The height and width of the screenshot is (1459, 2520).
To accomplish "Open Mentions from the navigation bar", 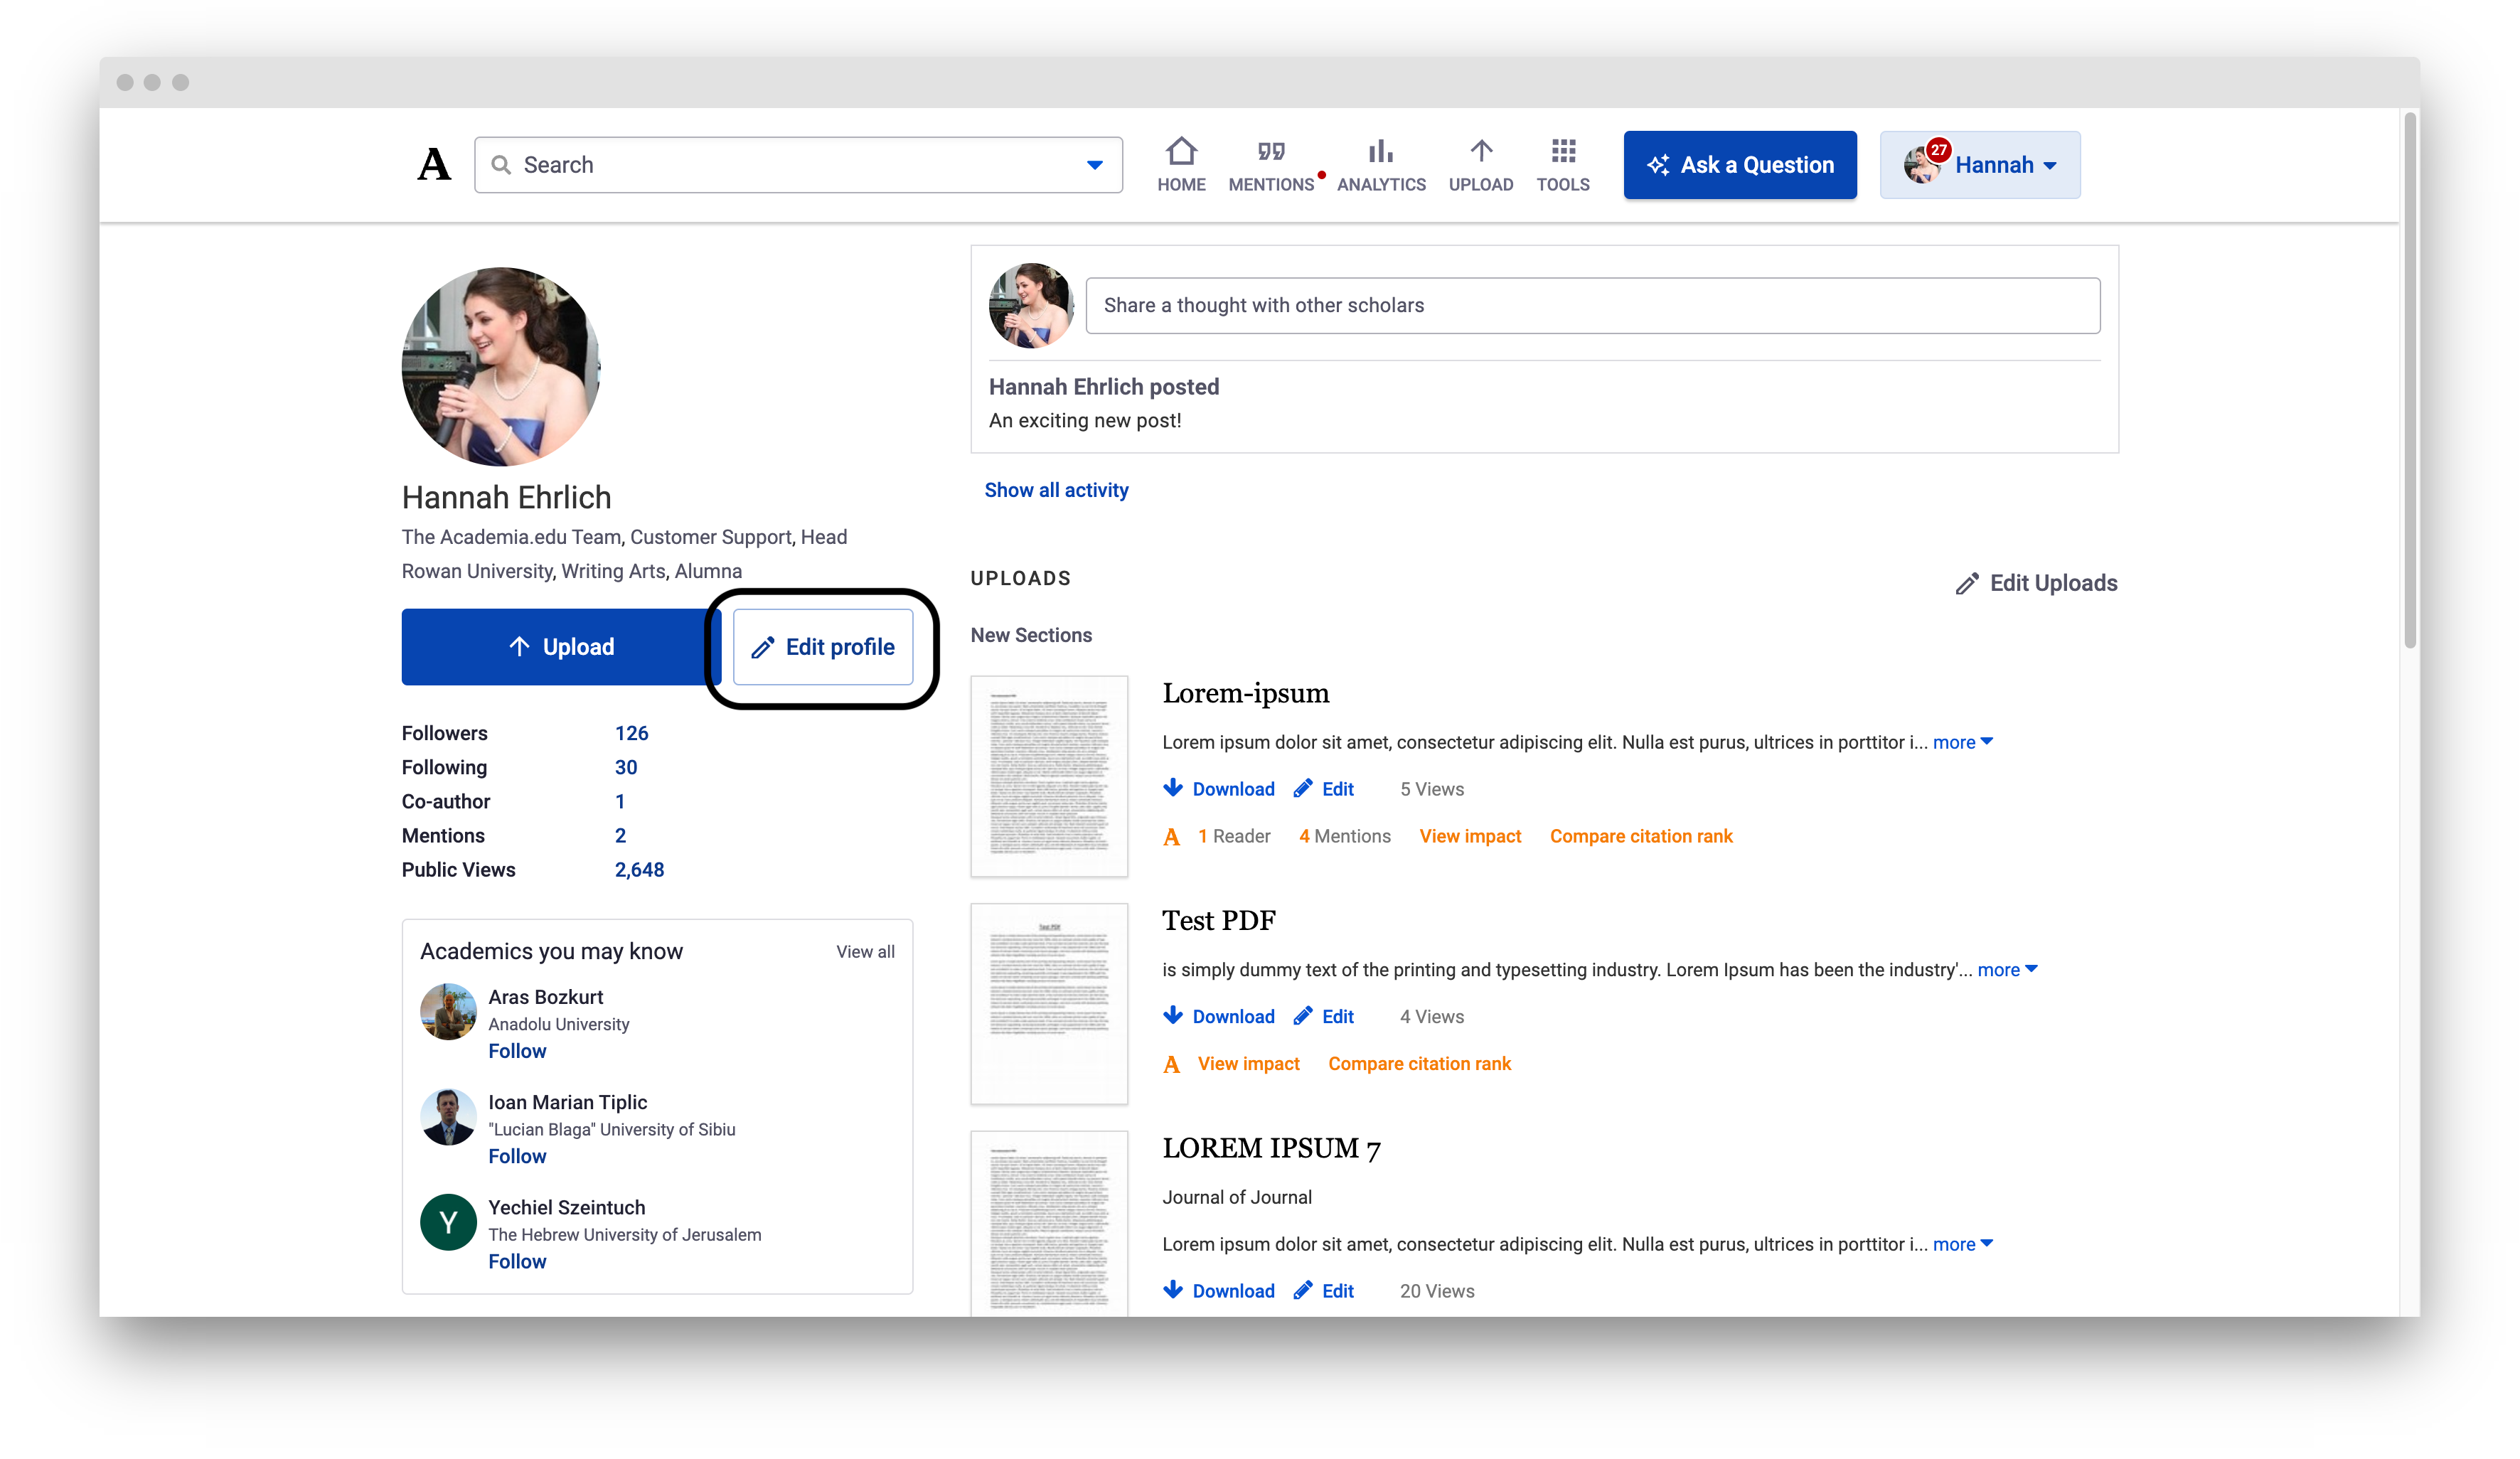I will [x=1271, y=152].
